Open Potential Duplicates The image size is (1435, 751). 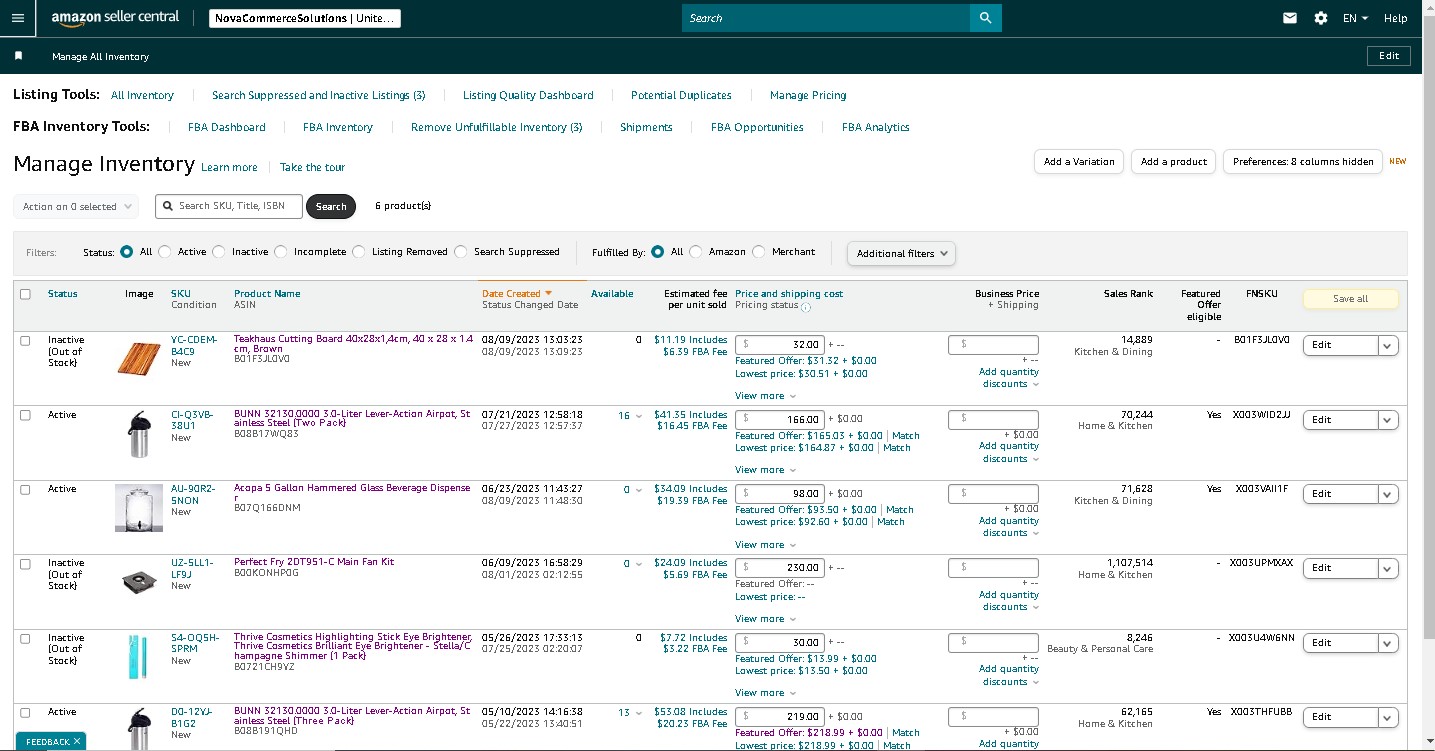[681, 95]
